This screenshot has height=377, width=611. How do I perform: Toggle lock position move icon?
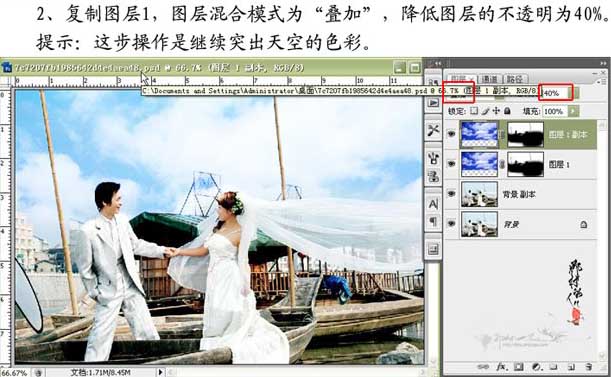pyautogui.click(x=496, y=111)
